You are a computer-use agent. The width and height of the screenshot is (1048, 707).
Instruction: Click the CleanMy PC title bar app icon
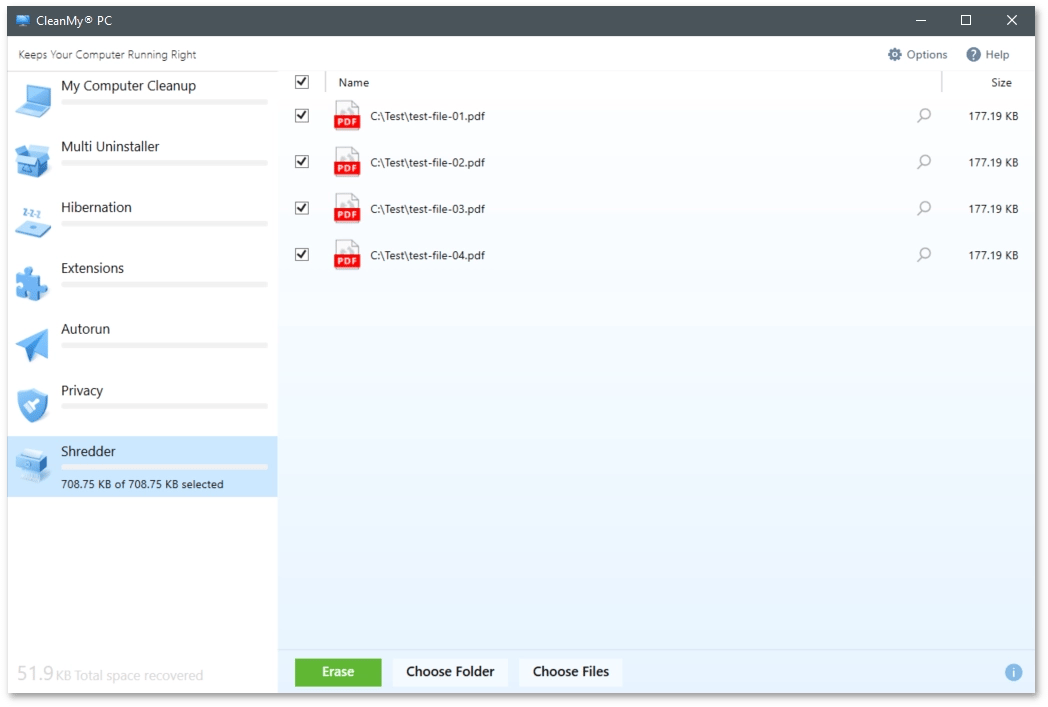coord(23,21)
